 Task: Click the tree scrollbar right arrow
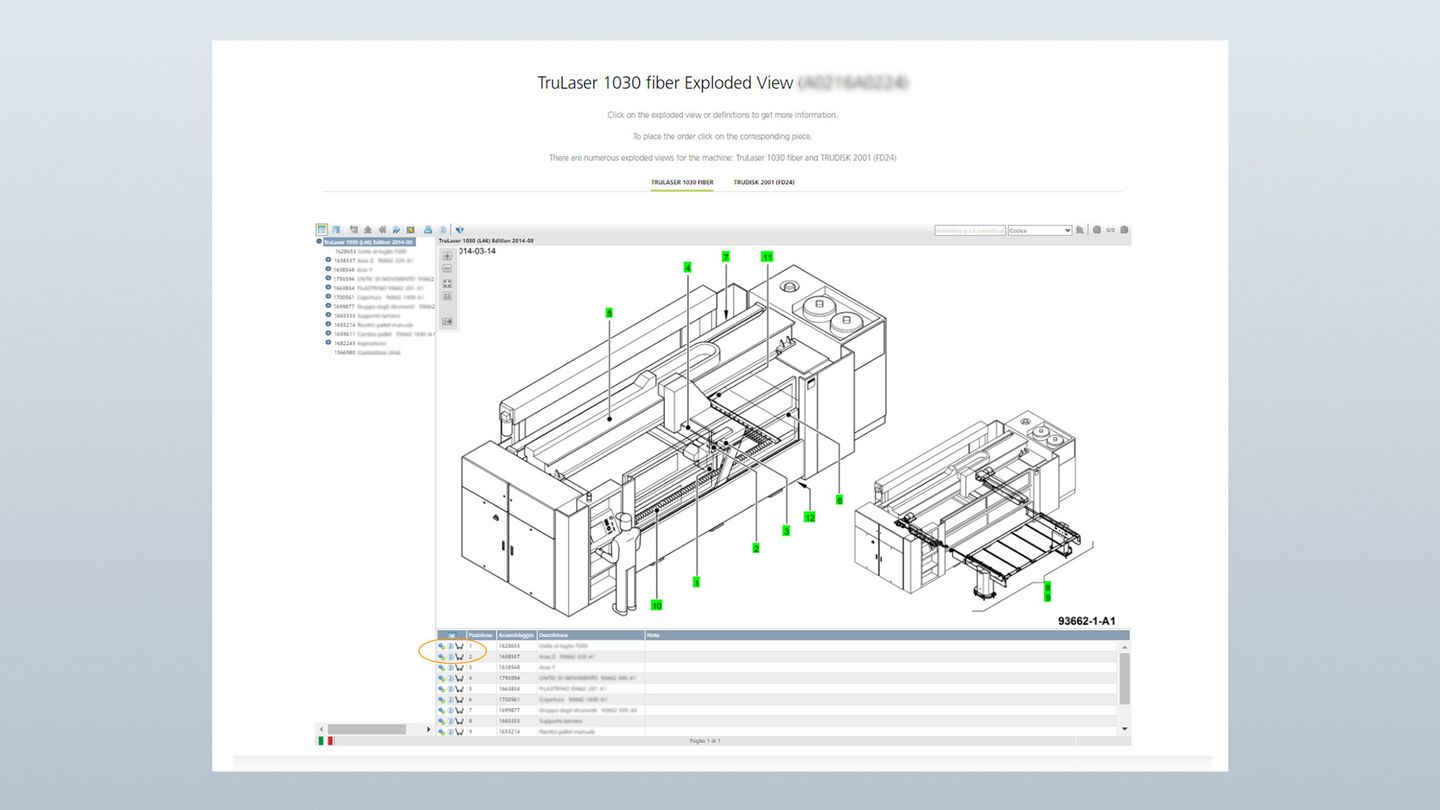tap(429, 729)
